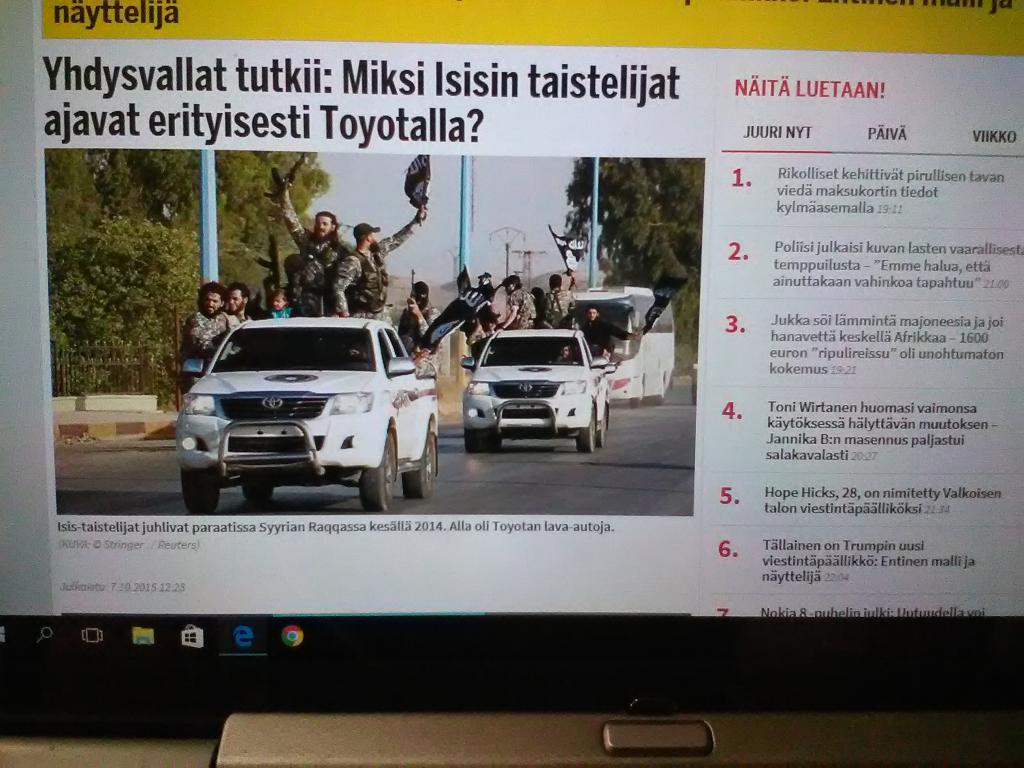Switch to Microsoft Edge in taskbar
The width and height of the screenshot is (1024, 768).
(x=243, y=636)
